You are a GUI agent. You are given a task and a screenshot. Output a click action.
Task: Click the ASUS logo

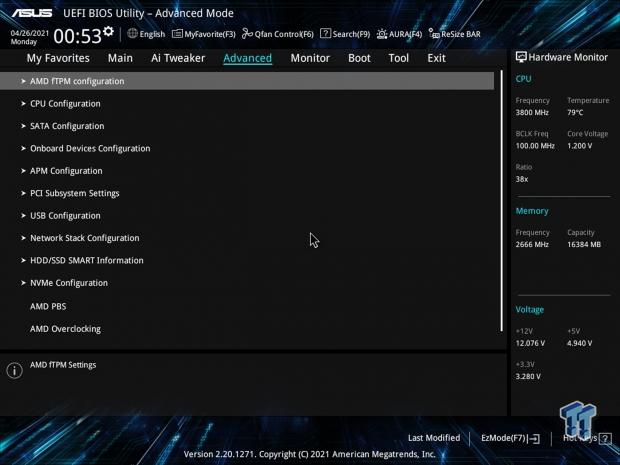pos(32,13)
